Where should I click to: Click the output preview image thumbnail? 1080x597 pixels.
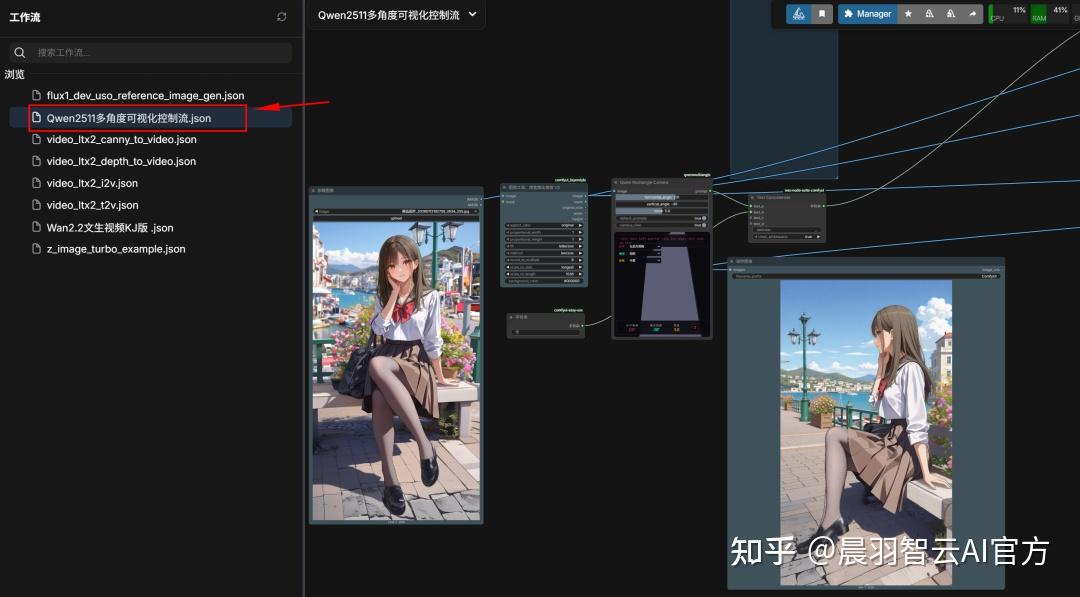click(866, 432)
